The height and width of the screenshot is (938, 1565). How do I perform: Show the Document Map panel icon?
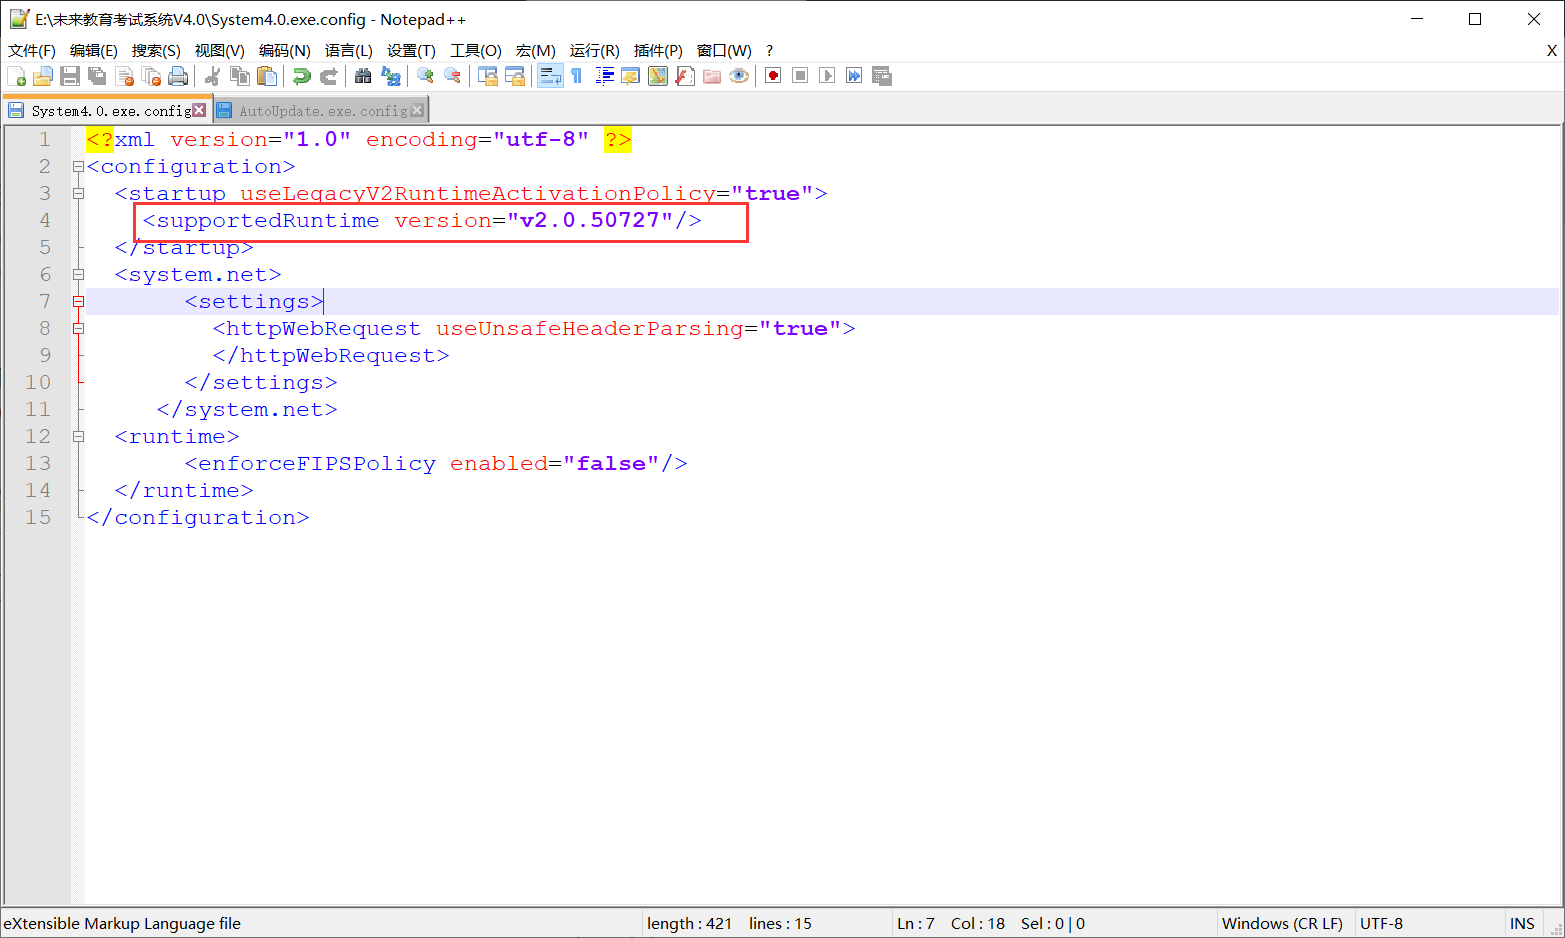(x=658, y=76)
